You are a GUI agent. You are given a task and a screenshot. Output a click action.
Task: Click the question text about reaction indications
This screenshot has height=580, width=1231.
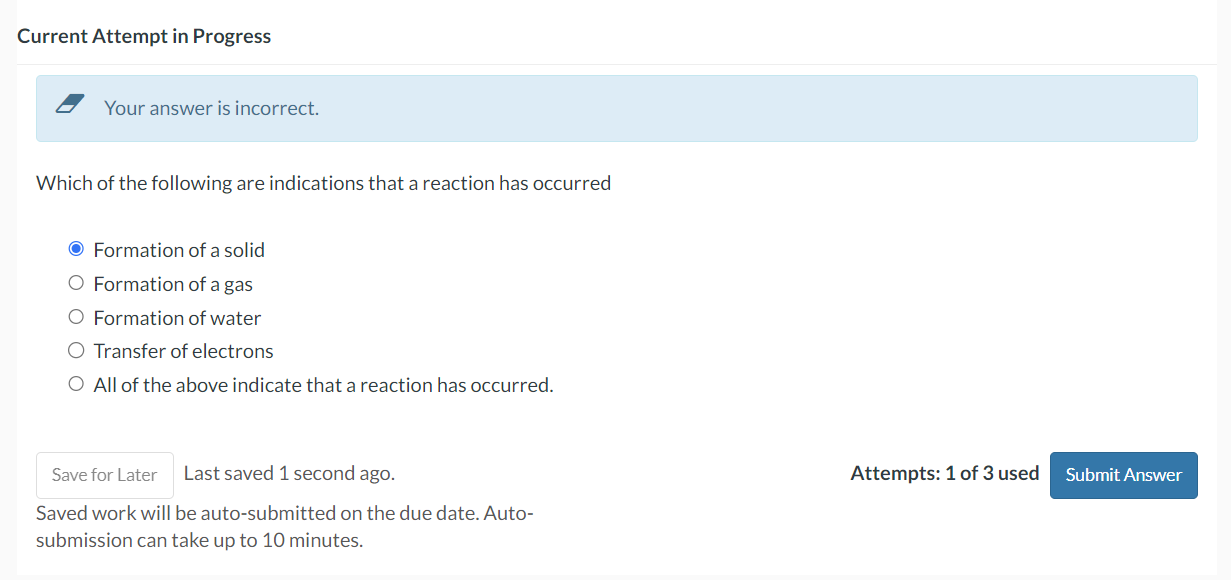click(323, 182)
